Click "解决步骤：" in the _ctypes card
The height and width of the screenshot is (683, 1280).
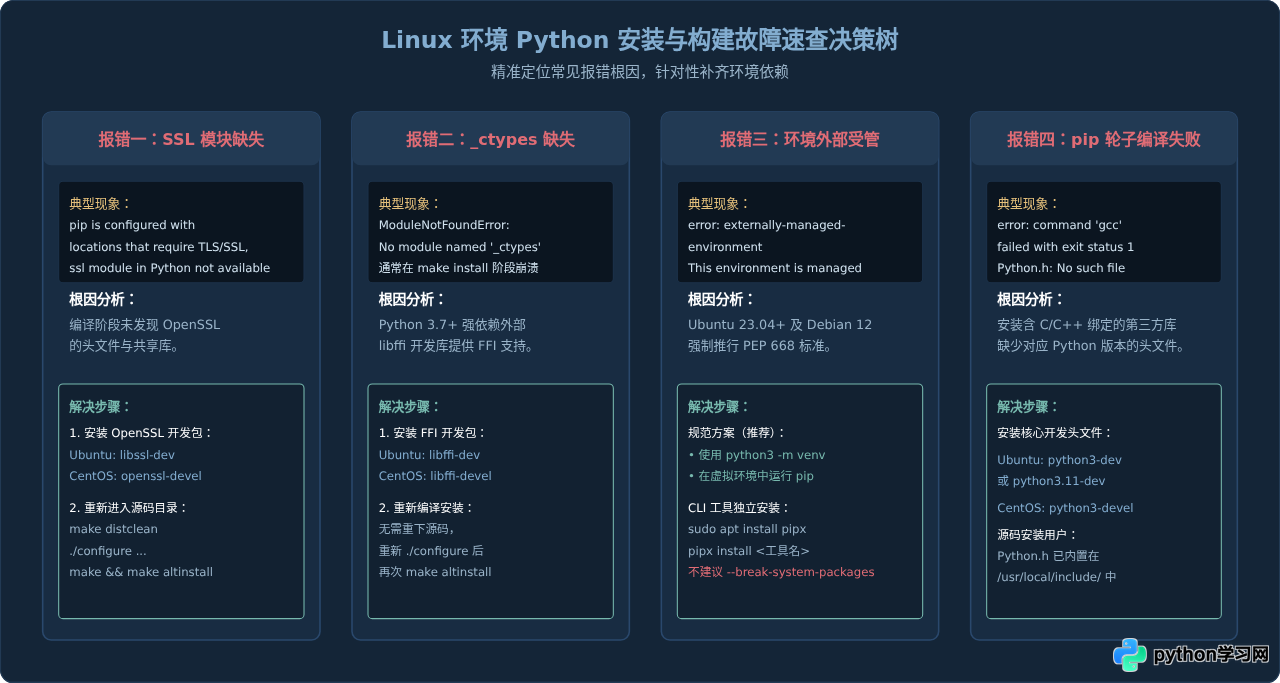tap(409, 407)
